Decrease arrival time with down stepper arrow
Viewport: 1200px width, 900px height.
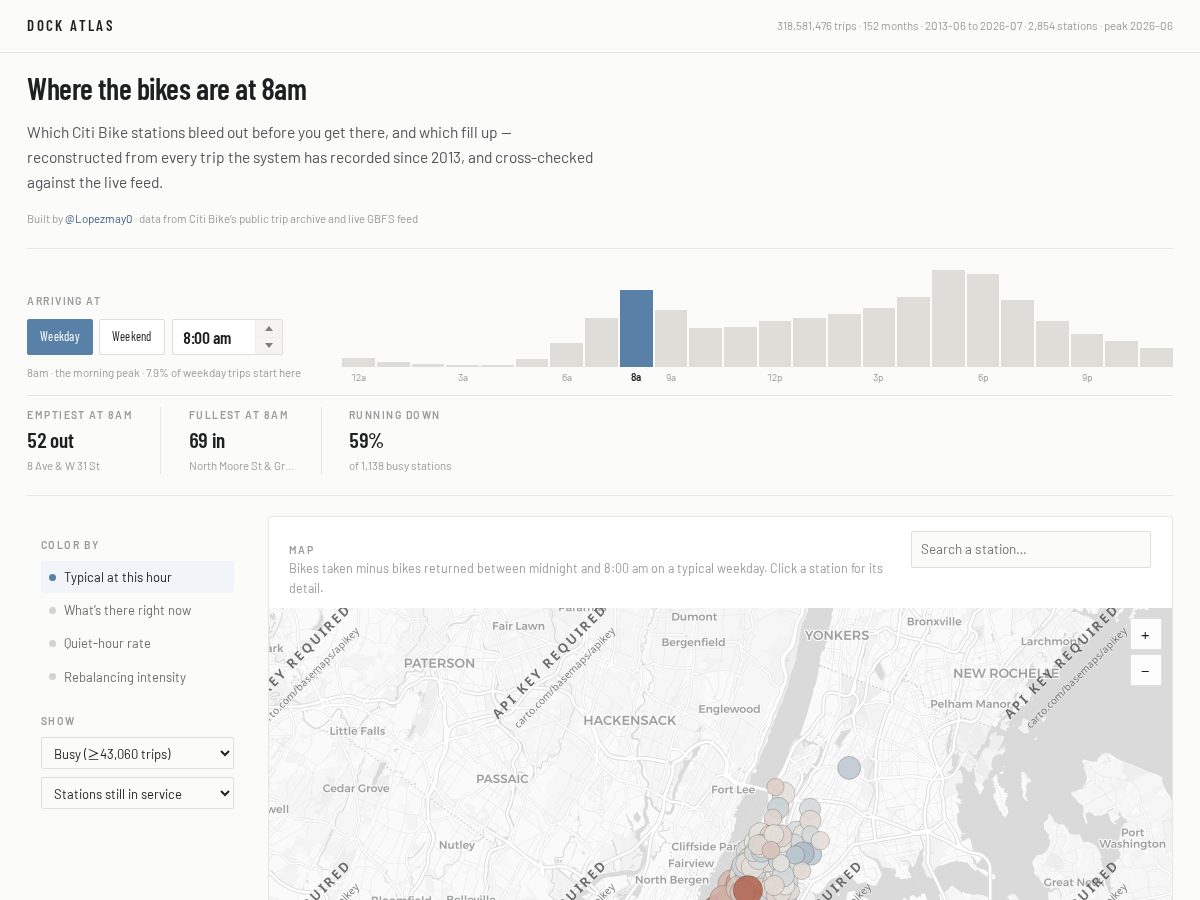[268, 345]
